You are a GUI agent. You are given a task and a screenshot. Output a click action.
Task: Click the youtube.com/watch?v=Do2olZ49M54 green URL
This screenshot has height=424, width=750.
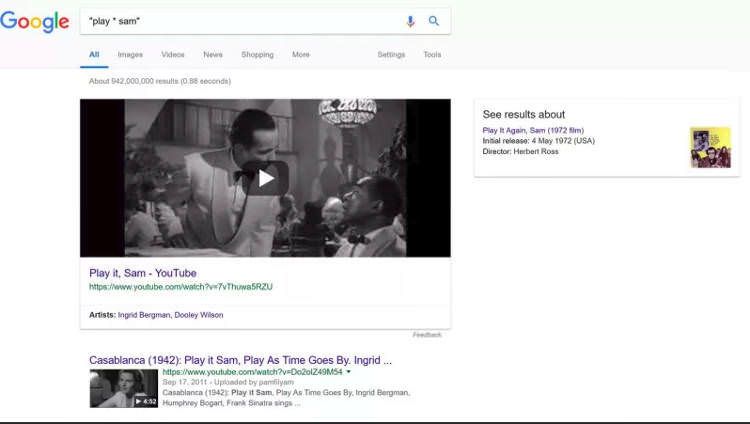[253, 372]
